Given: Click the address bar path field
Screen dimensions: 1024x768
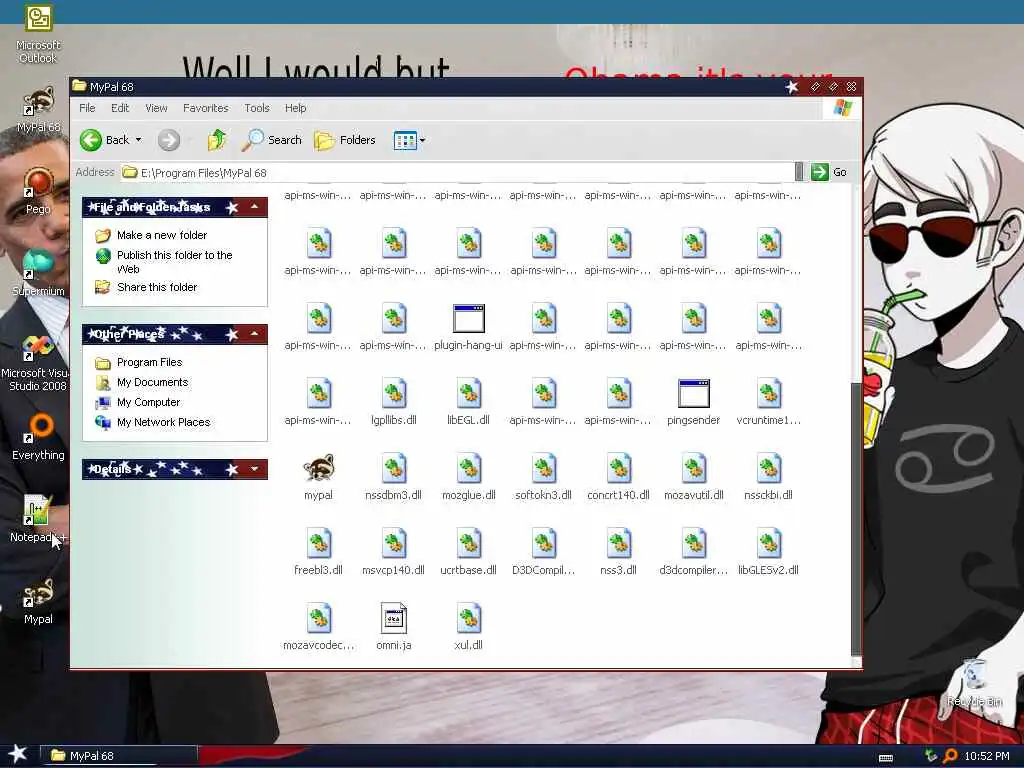Looking at the screenshot, I should (x=457, y=172).
